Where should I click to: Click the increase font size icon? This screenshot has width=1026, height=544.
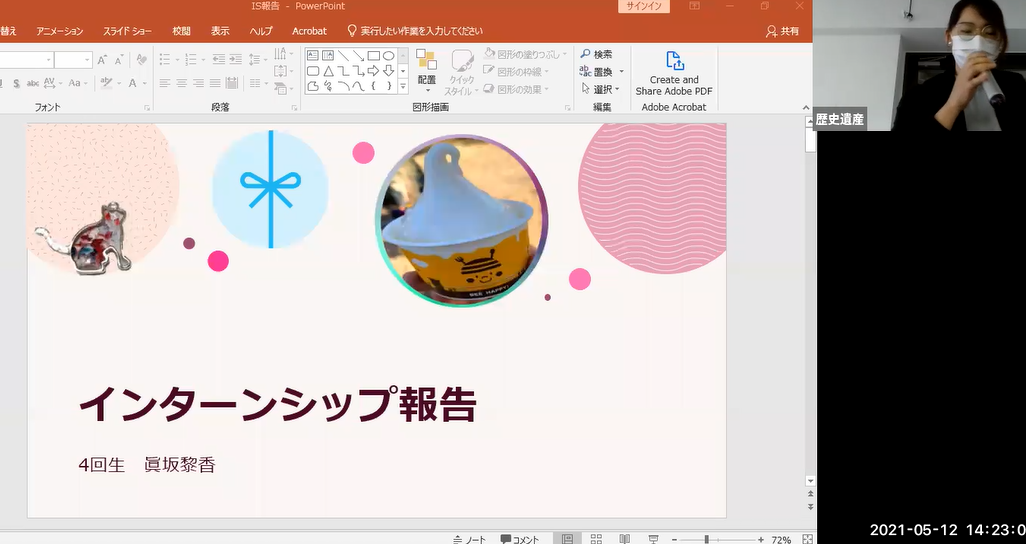pyautogui.click(x=103, y=60)
